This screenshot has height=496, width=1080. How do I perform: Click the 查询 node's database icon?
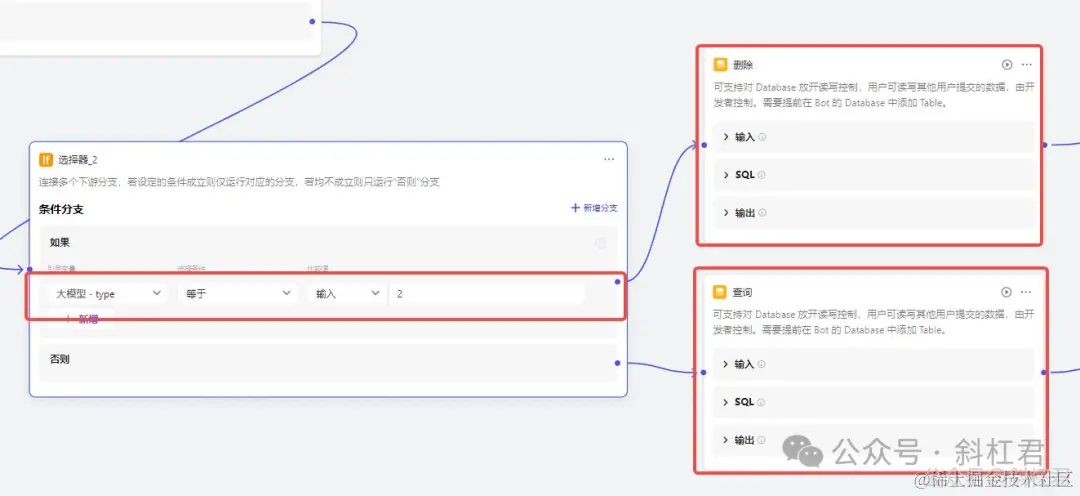pos(720,292)
